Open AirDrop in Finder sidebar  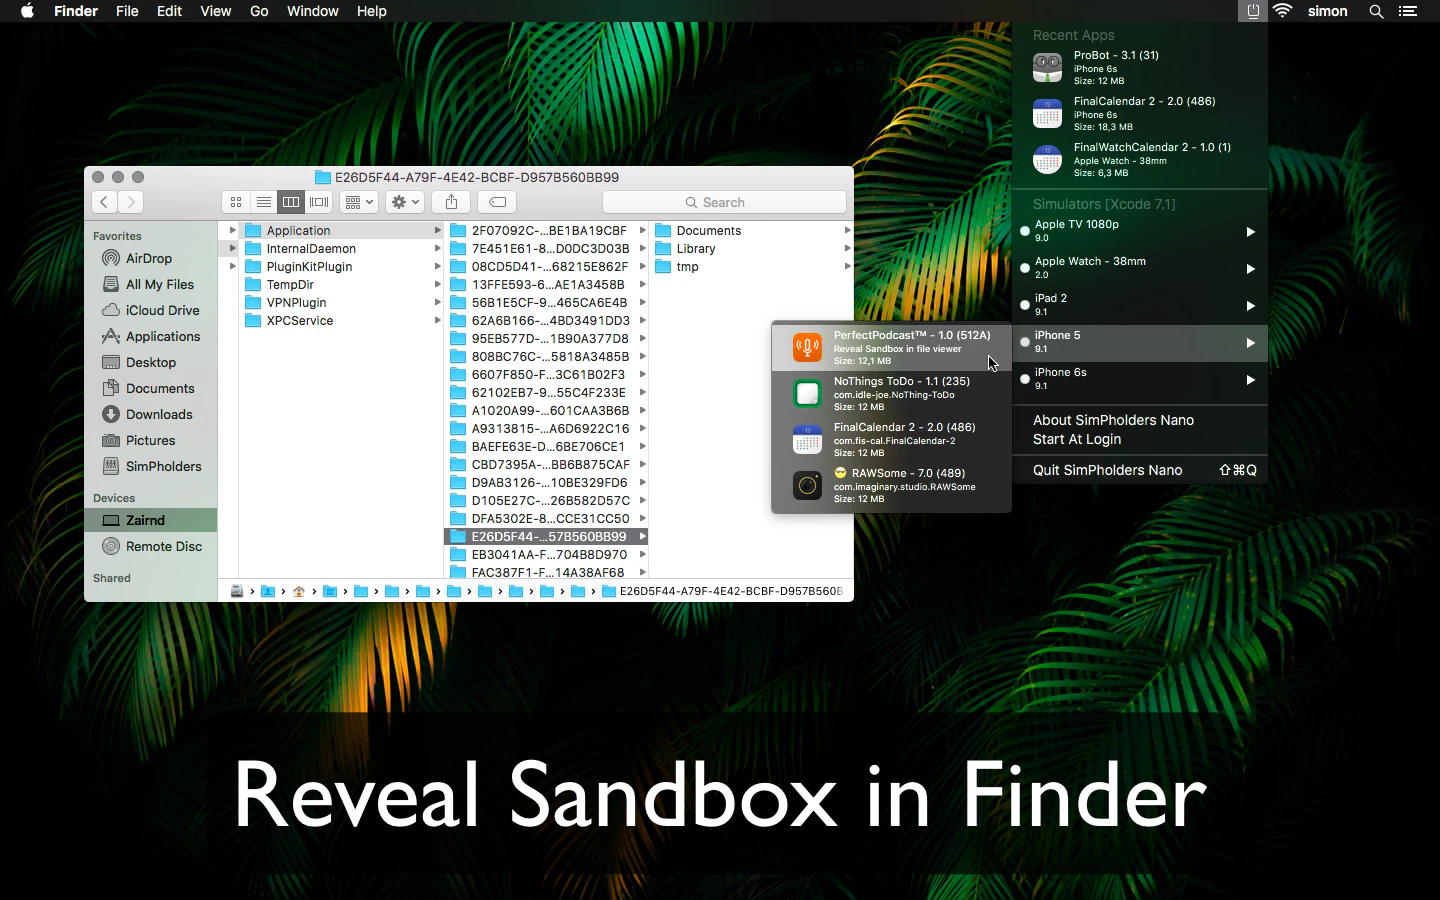click(151, 258)
